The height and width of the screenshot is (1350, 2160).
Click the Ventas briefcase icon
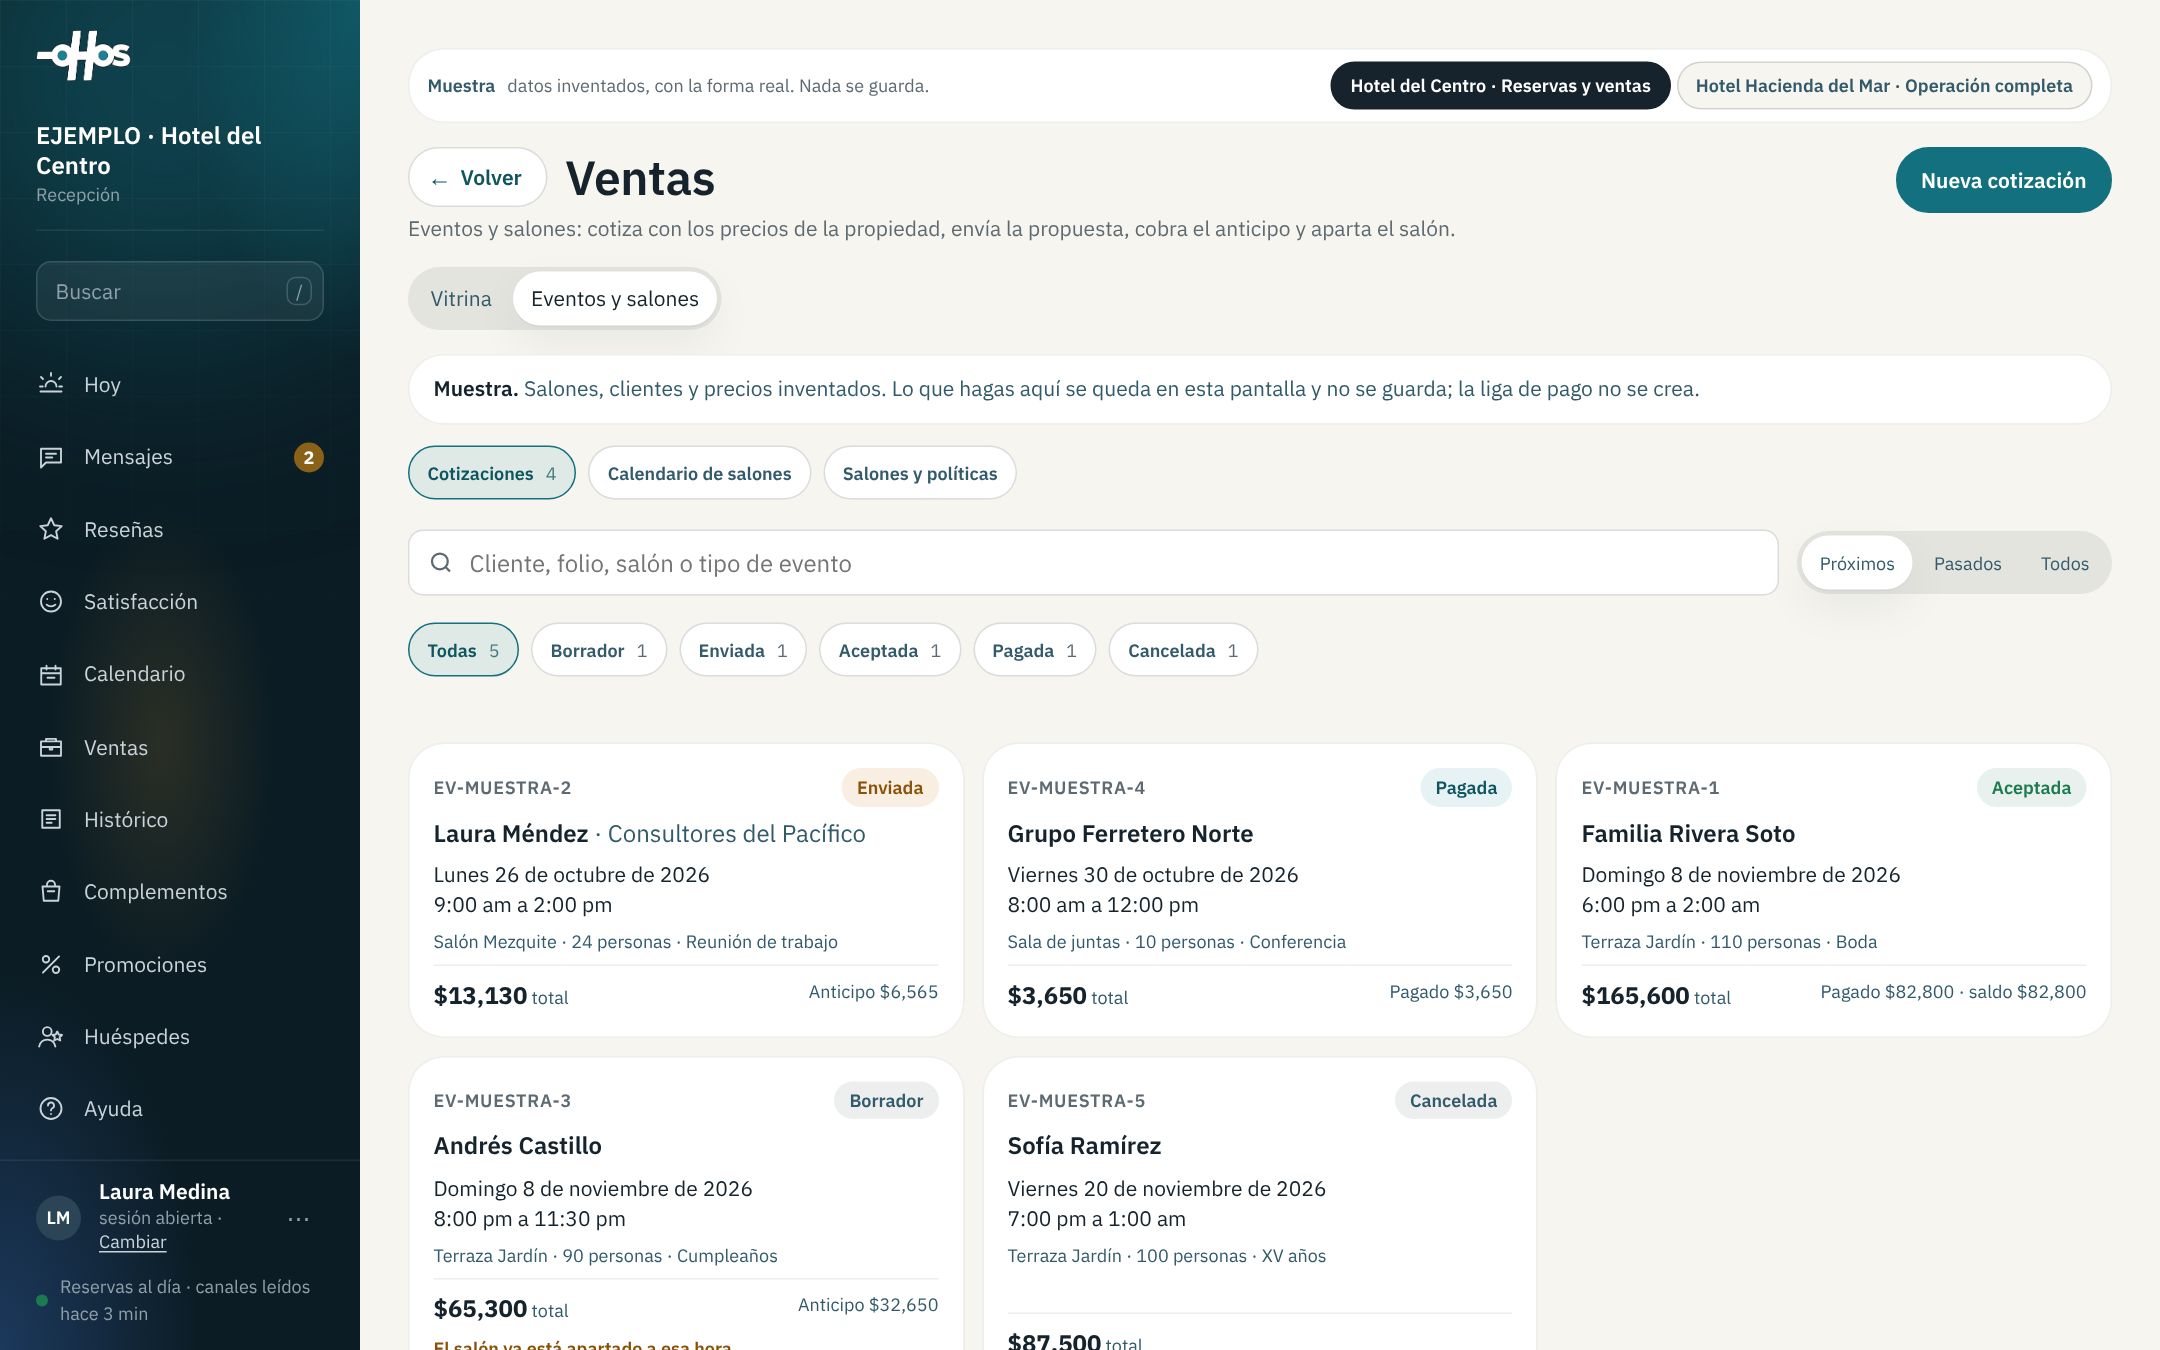click(51, 747)
